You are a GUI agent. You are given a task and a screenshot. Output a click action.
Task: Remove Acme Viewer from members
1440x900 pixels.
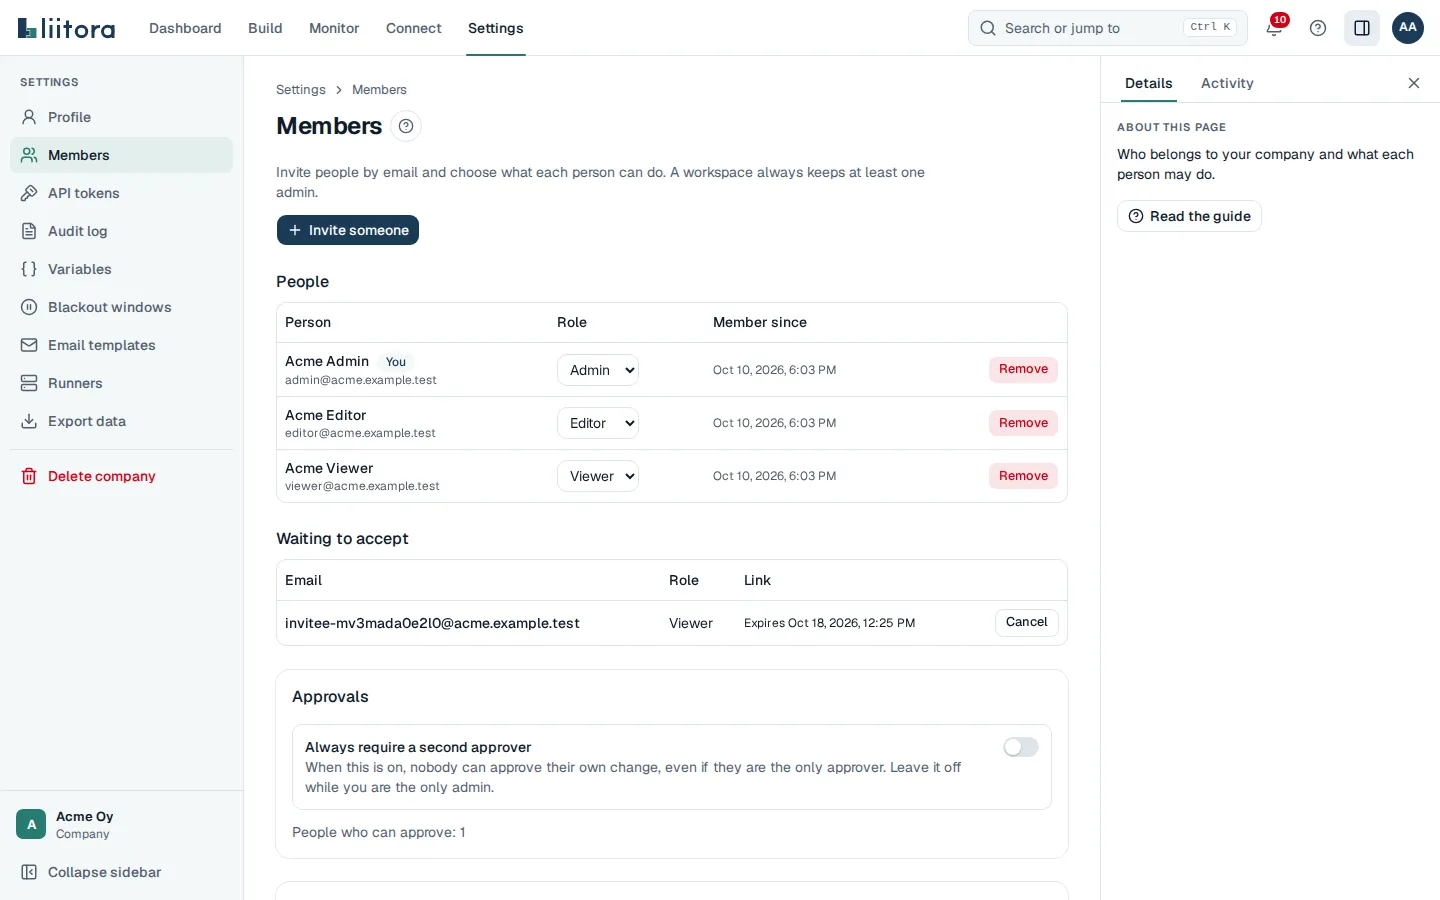pyautogui.click(x=1023, y=476)
